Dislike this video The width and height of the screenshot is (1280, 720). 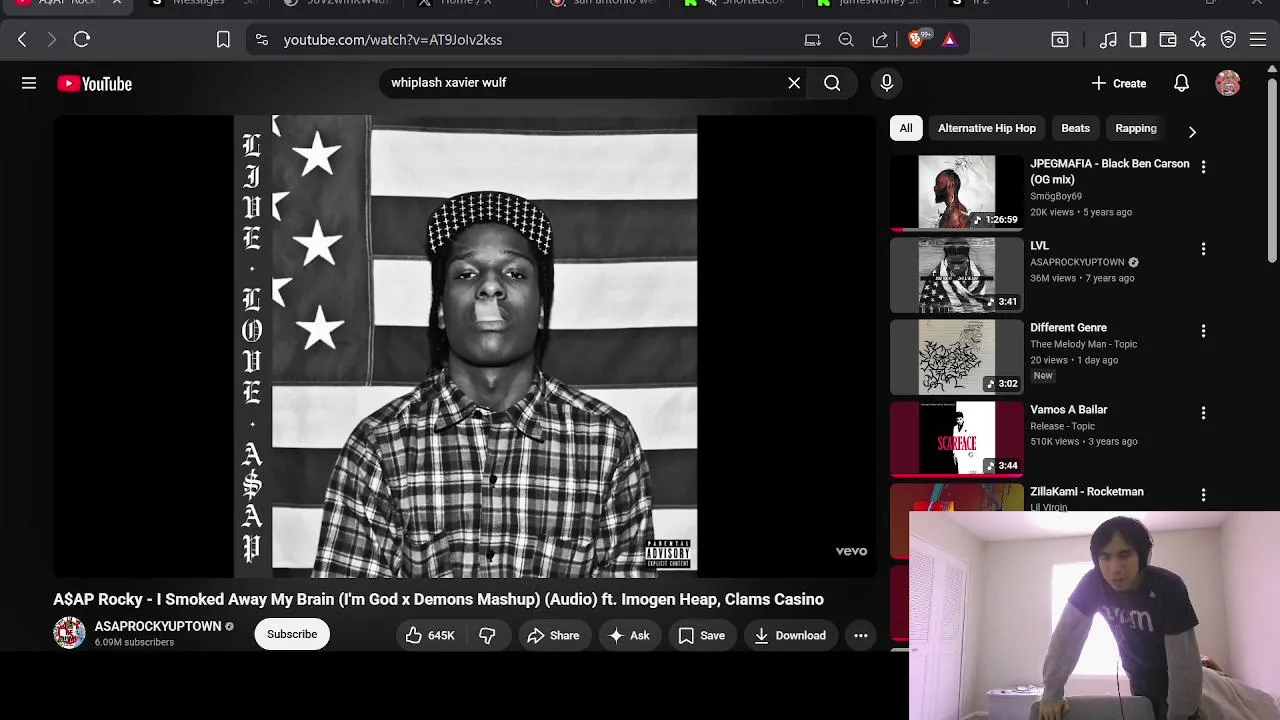[487, 635]
